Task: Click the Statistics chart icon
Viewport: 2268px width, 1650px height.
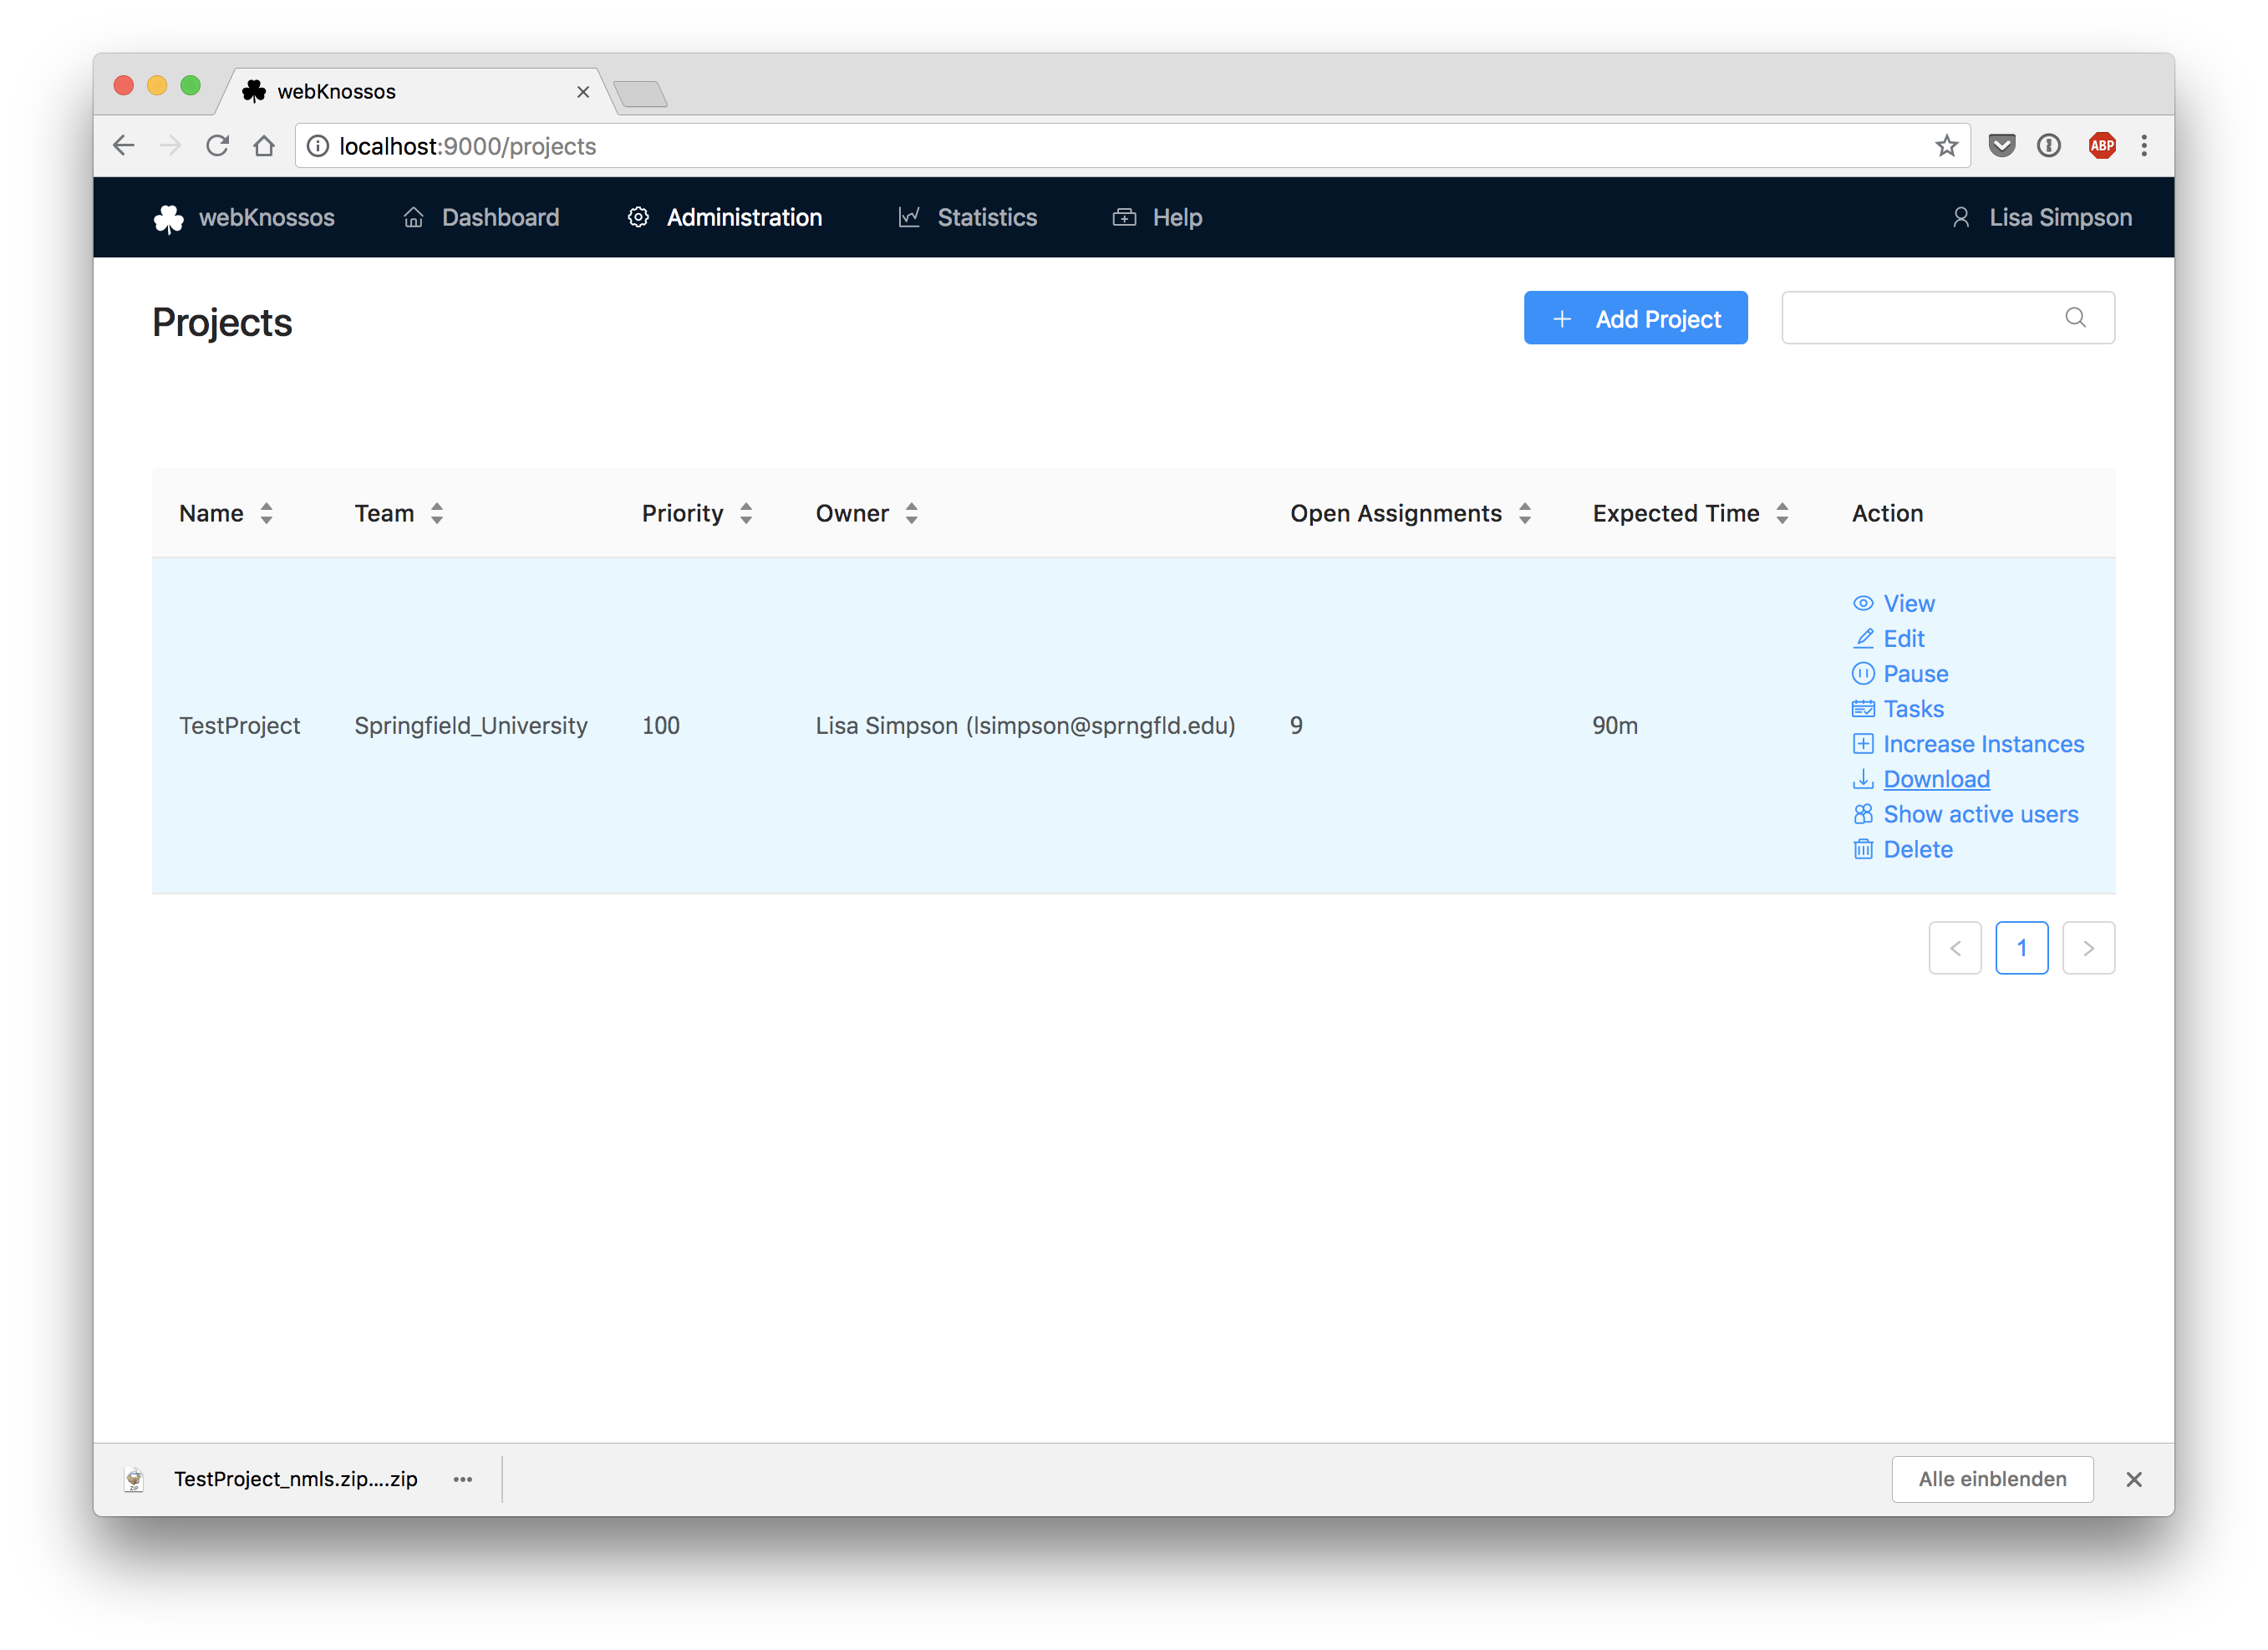Action: click(909, 217)
